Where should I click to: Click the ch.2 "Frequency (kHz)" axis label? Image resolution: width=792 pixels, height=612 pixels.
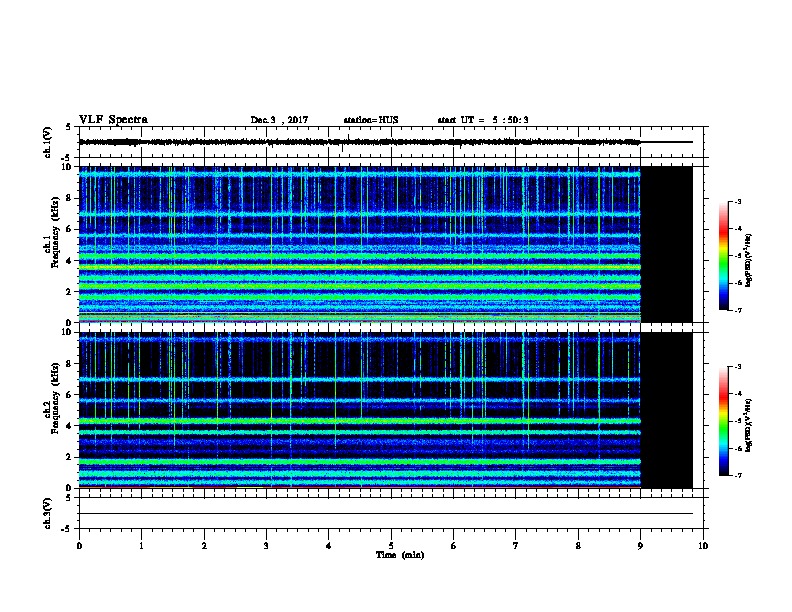(x=55, y=398)
